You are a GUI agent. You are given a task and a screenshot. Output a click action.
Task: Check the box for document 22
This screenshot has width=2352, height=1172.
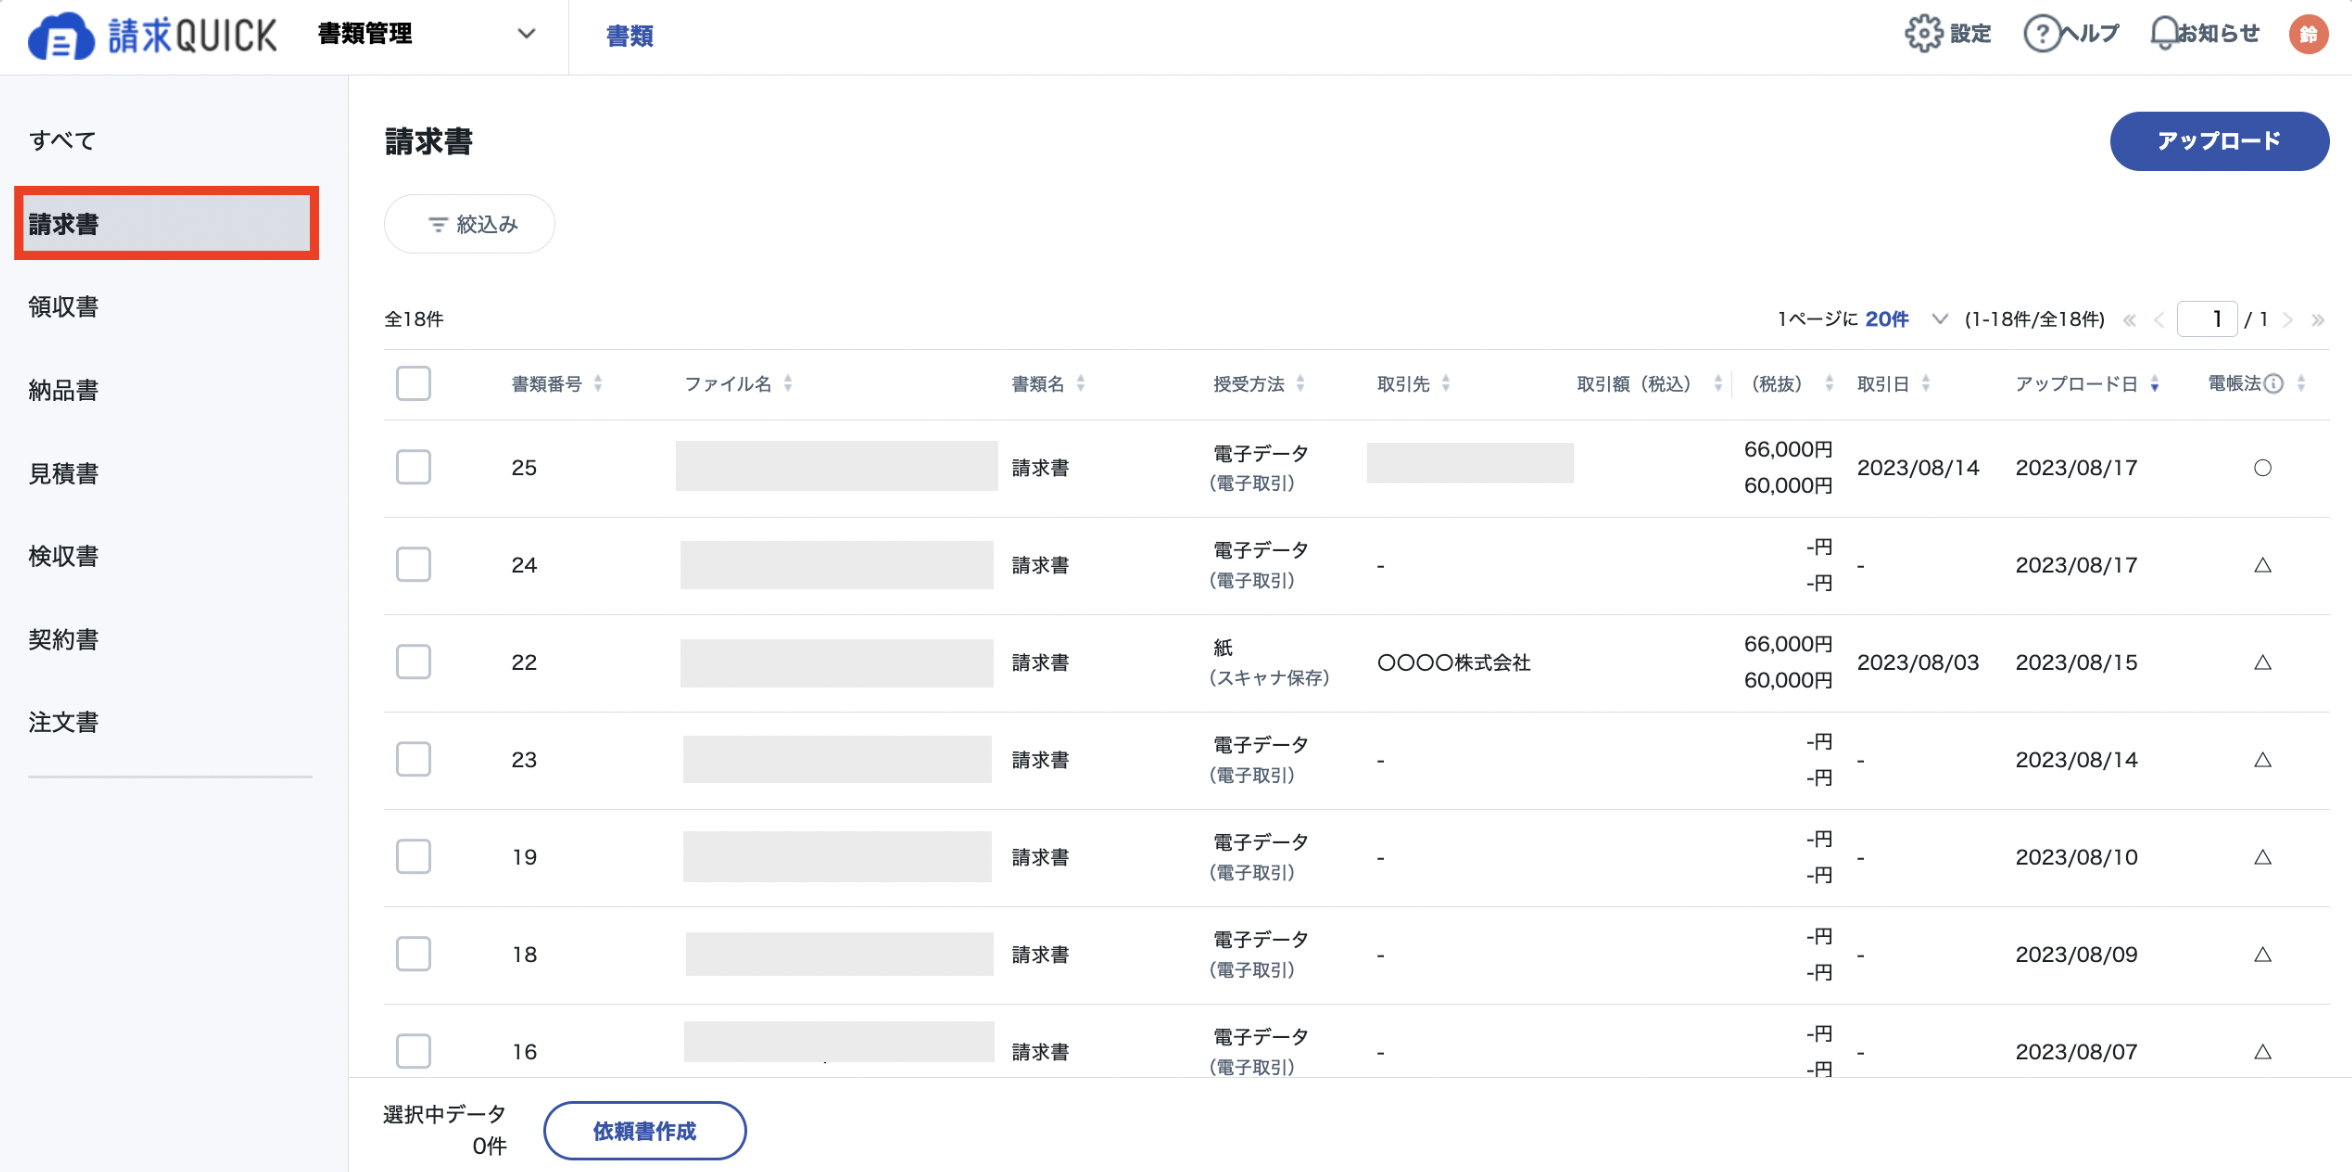point(413,662)
